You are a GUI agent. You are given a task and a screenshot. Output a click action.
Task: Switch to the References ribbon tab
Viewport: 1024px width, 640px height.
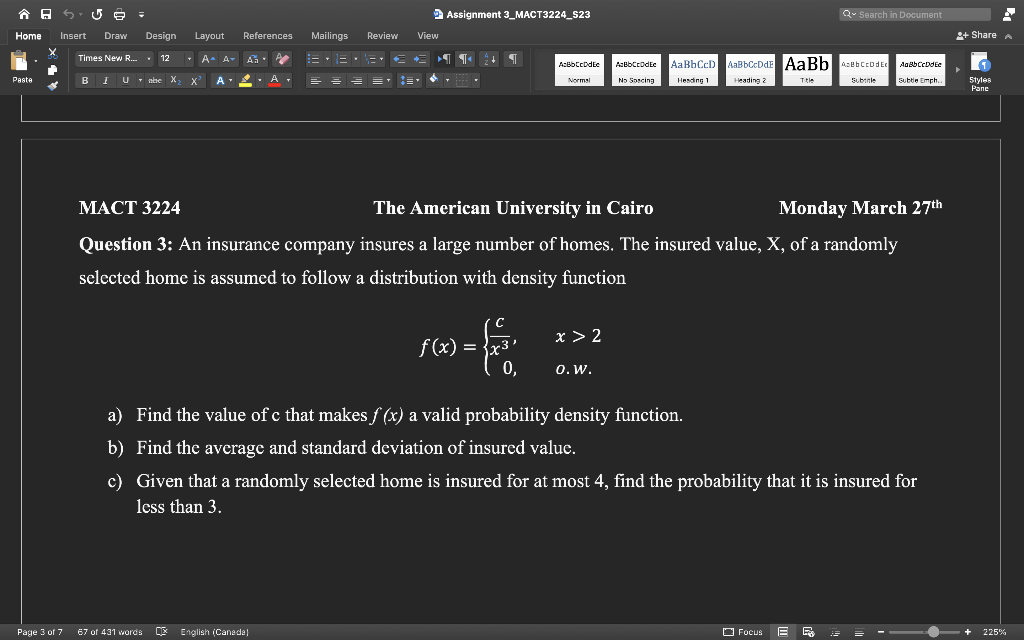(x=267, y=35)
